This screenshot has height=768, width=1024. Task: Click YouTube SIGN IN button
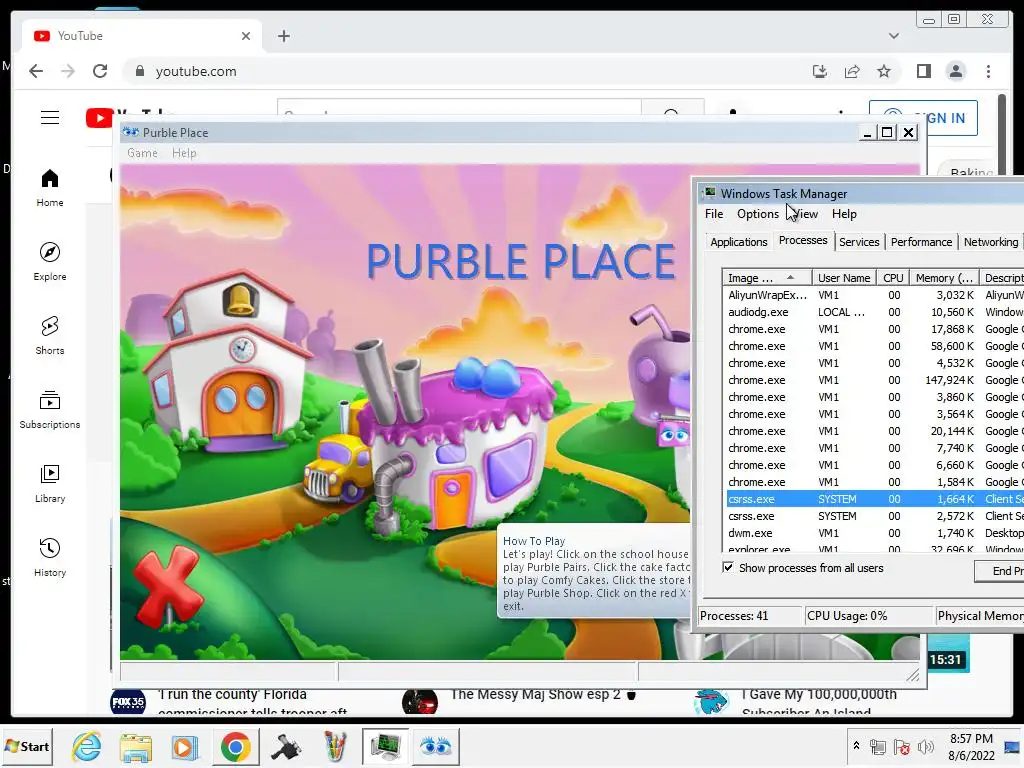951,118
